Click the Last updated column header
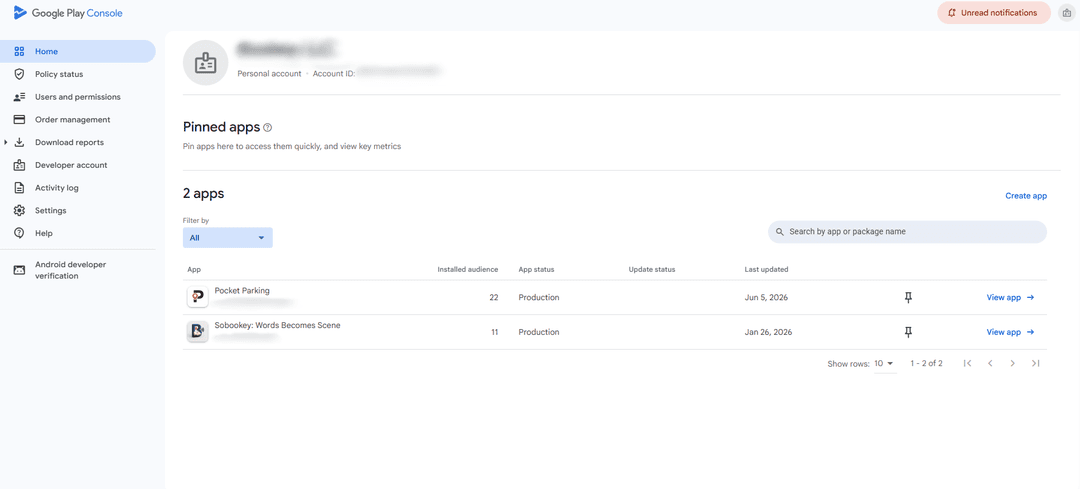This screenshot has height=489, width=1080. (x=767, y=269)
